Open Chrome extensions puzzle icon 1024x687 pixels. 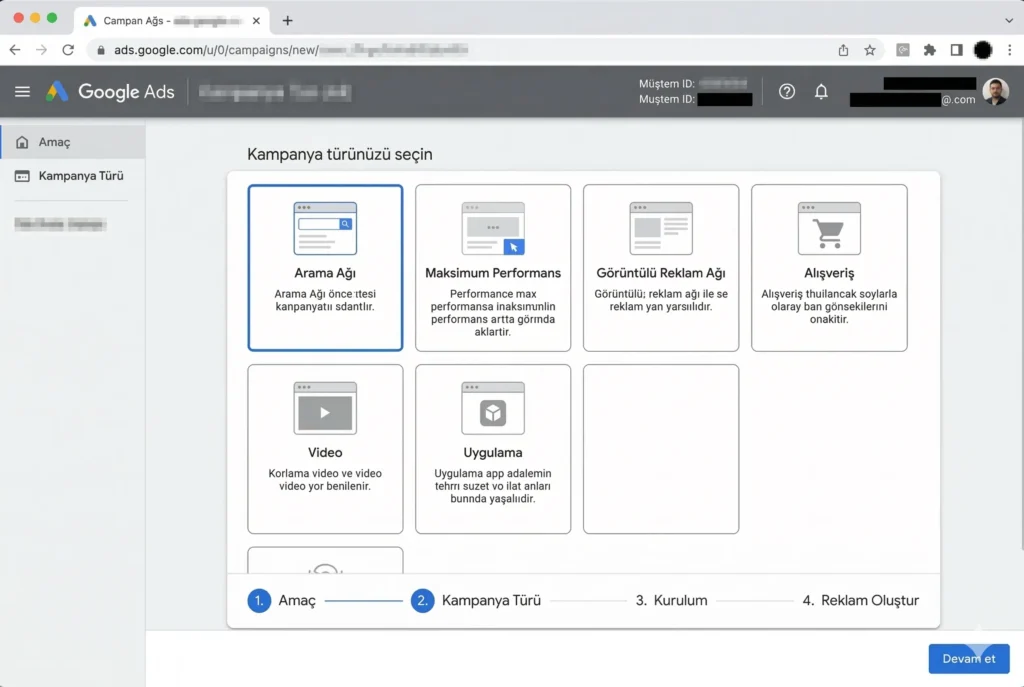(929, 49)
